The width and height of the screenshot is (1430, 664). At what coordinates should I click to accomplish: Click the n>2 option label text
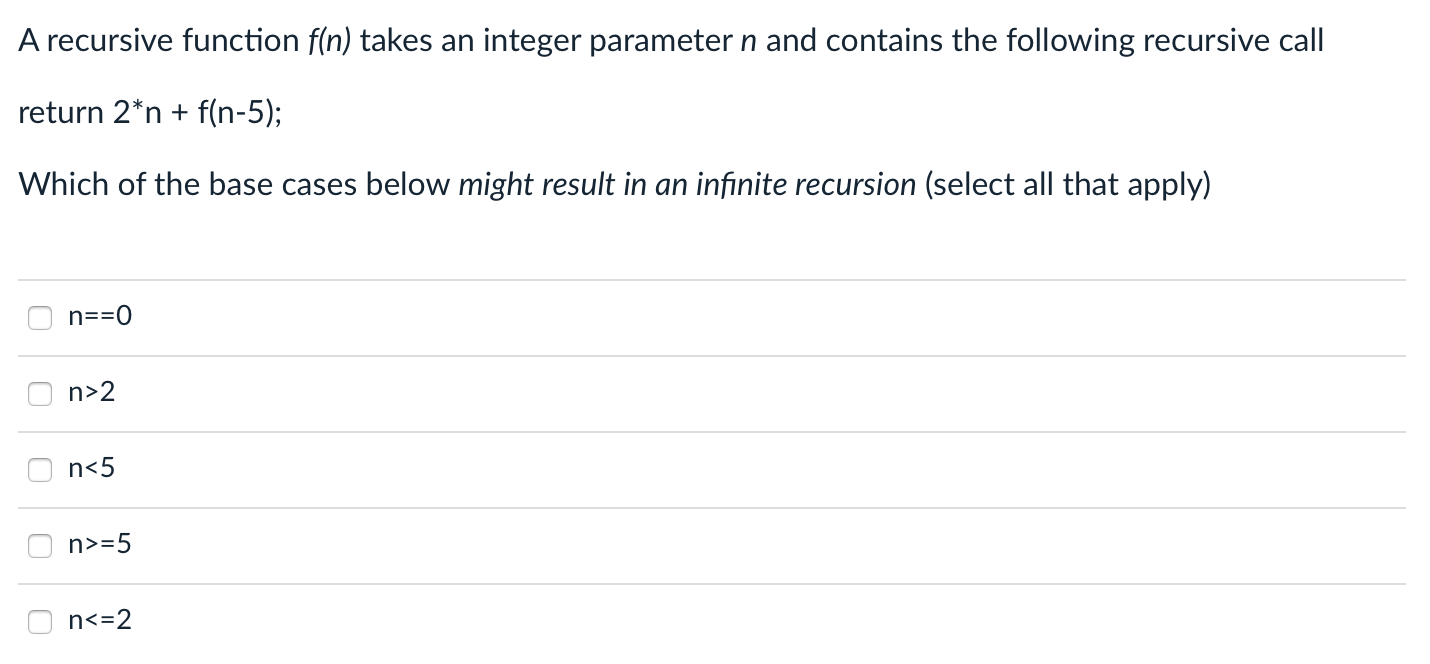[x=90, y=392]
